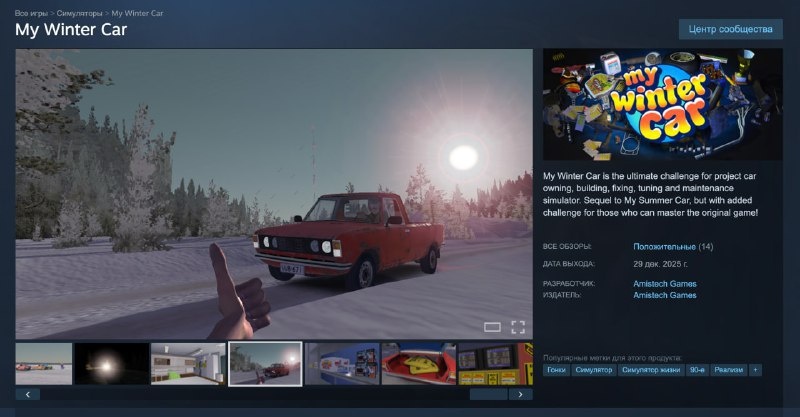800x417 pixels.
Task: Click My Winter Car breadcrumb link
Action: click(137, 13)
